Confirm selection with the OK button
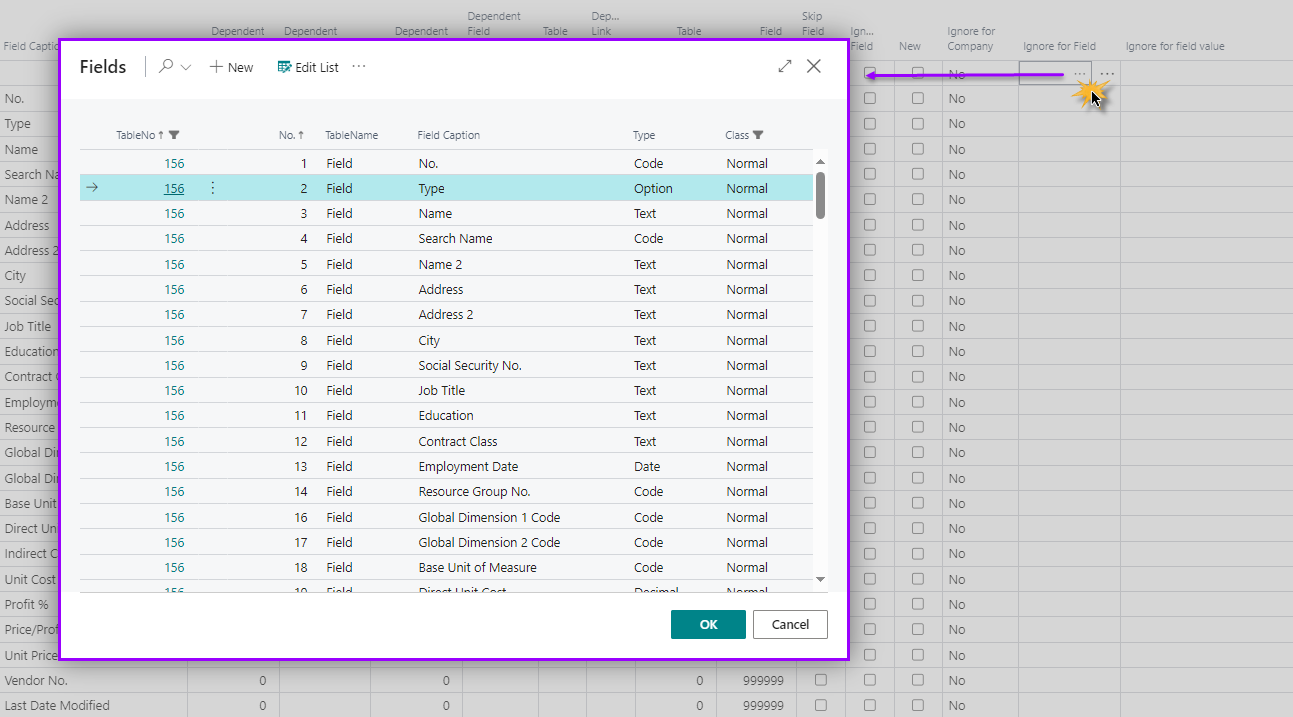The height and width of the screenshot is (717, 1293). pyautogui.click(x=708, y=624)
